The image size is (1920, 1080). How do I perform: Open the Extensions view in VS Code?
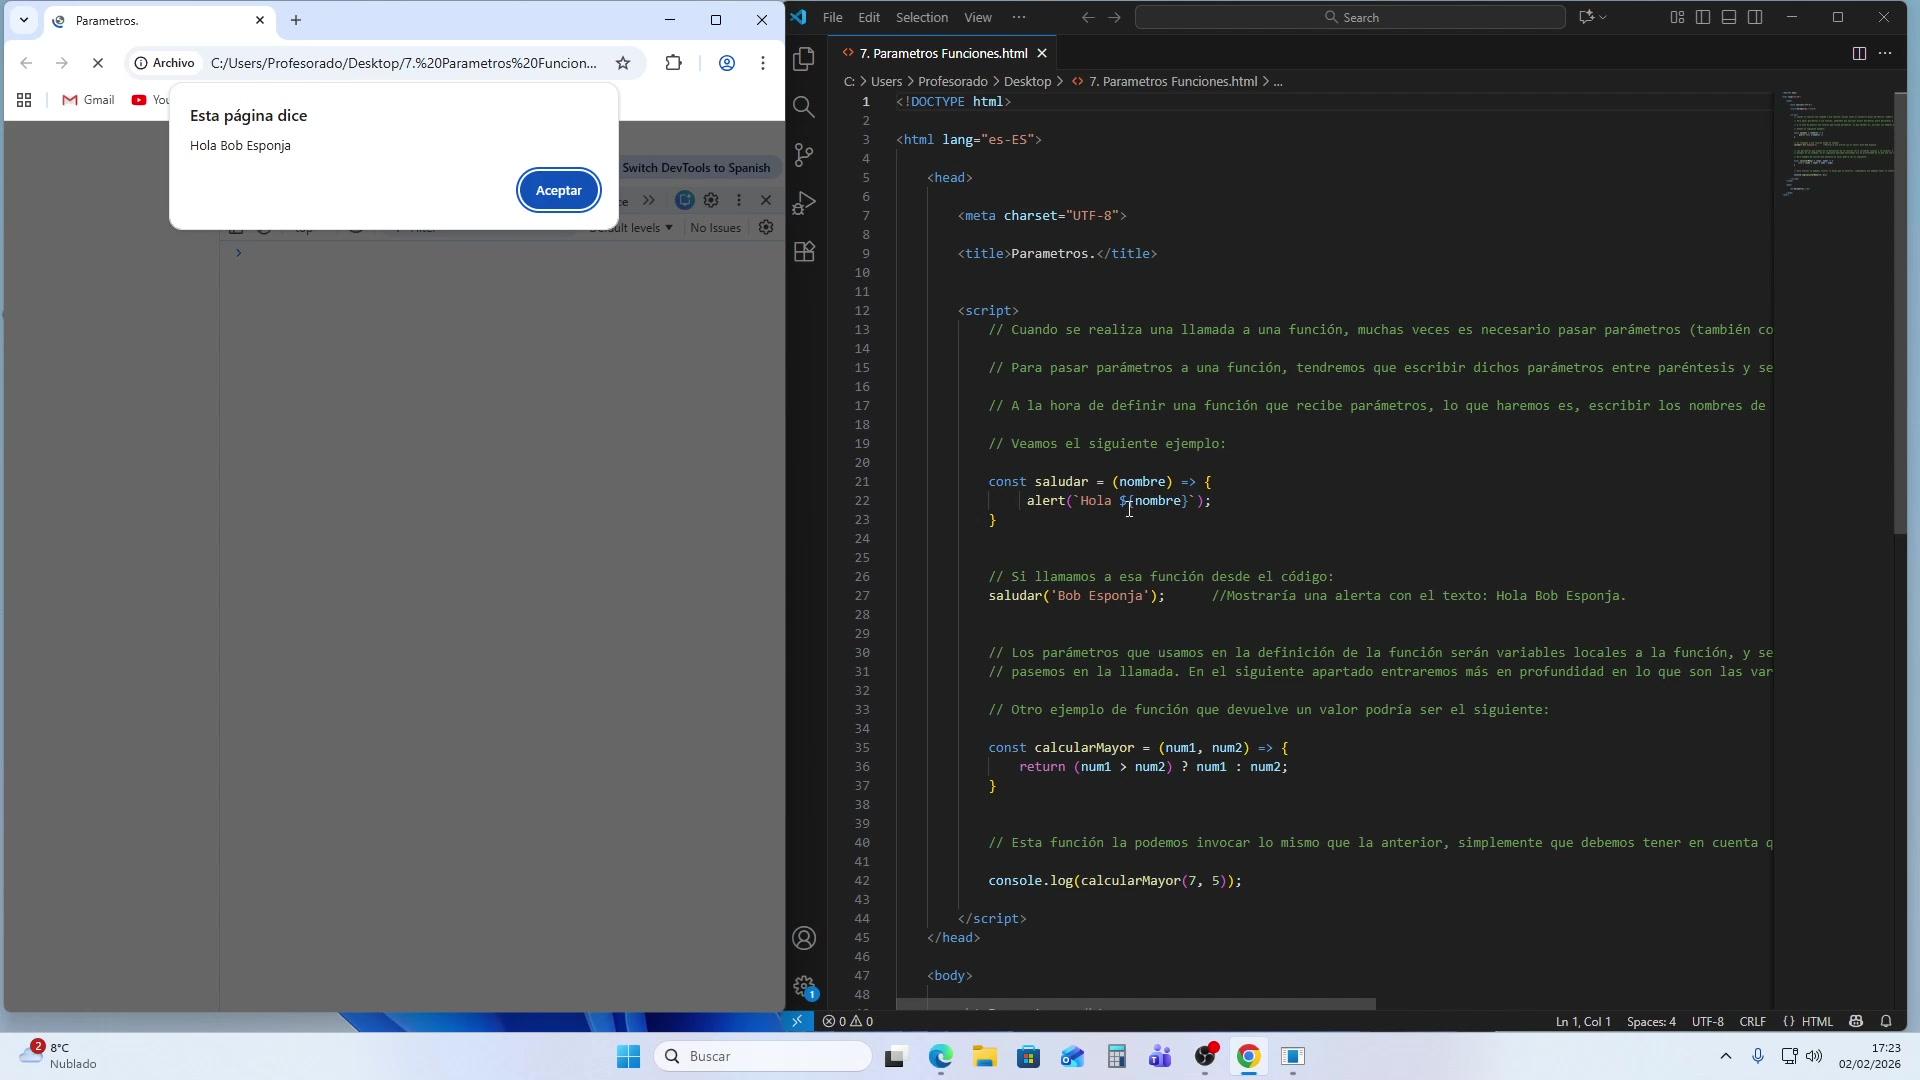[x=804, y=251]
